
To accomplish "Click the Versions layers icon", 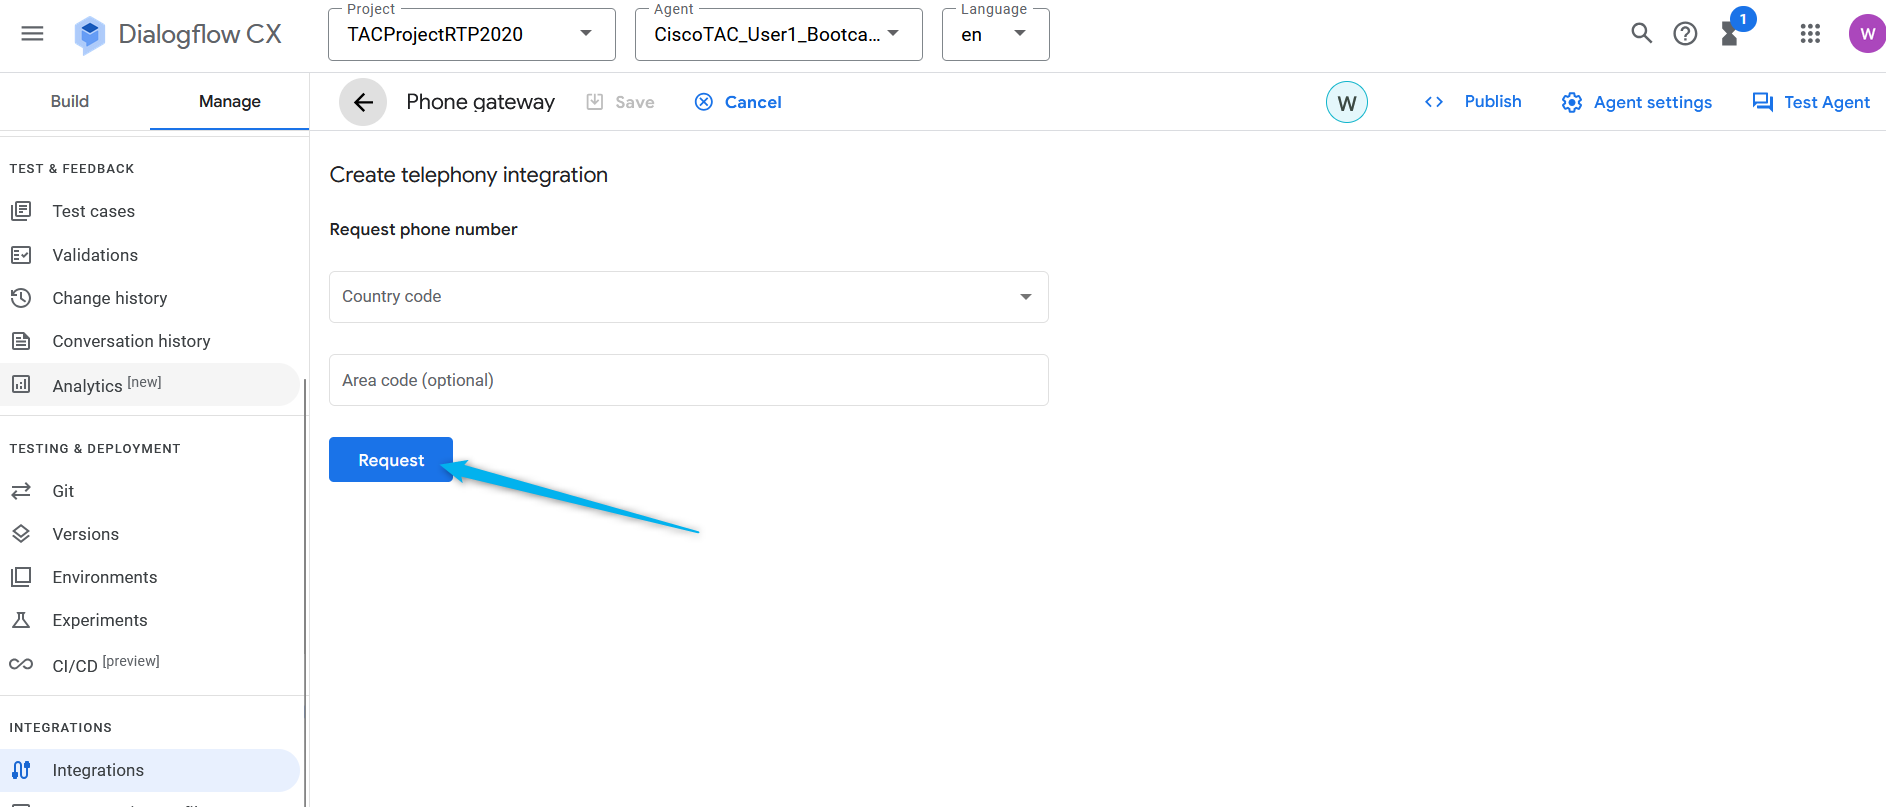I will (x=21, y=534).
